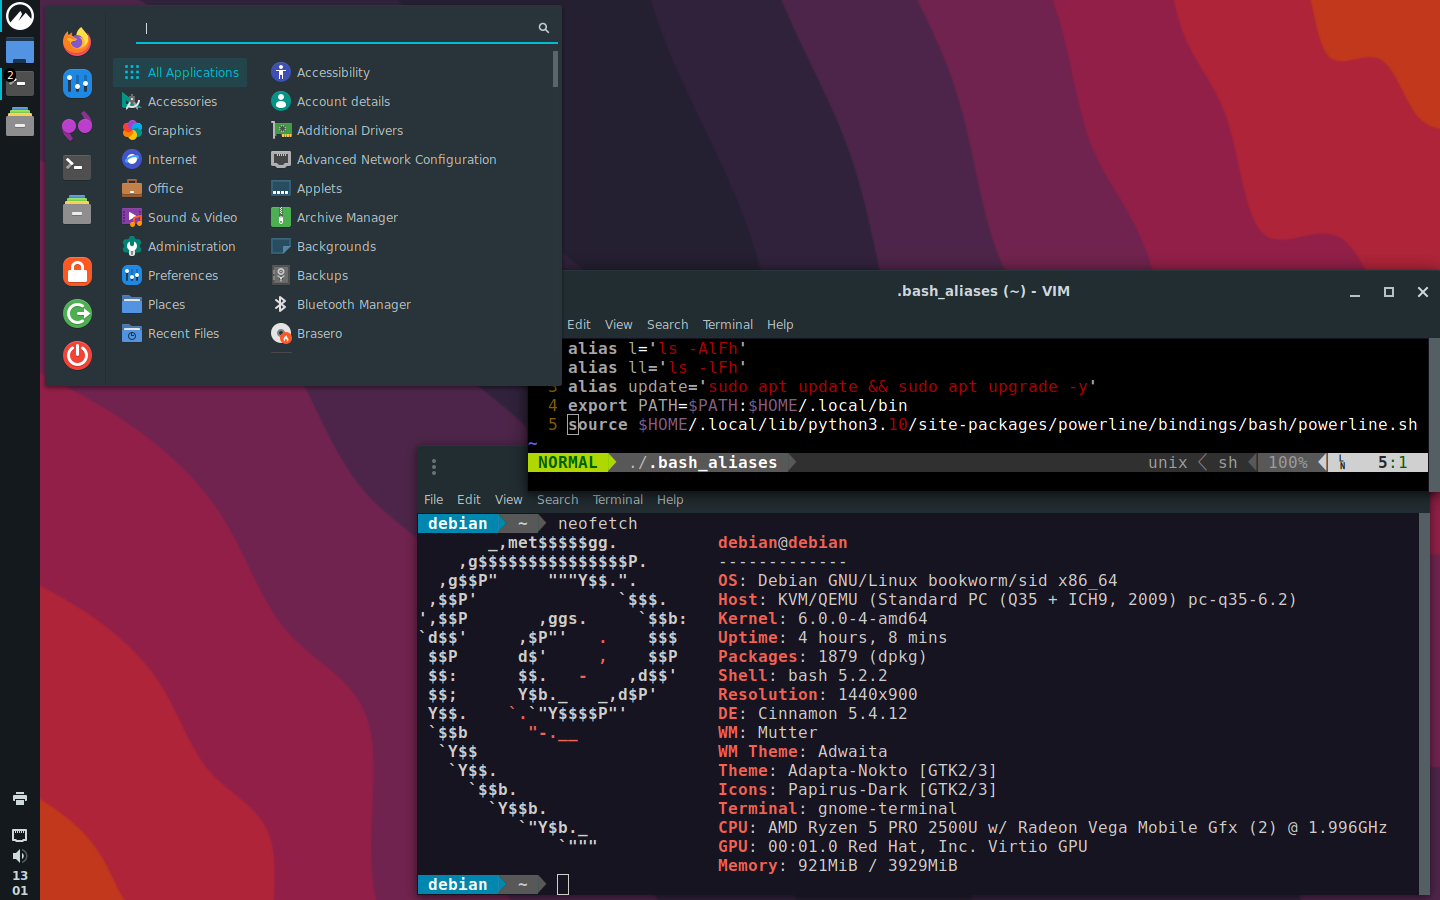Launch the purple app icon in menu favorites
This screenshot has width=1440, height=900.
[77, 125]
